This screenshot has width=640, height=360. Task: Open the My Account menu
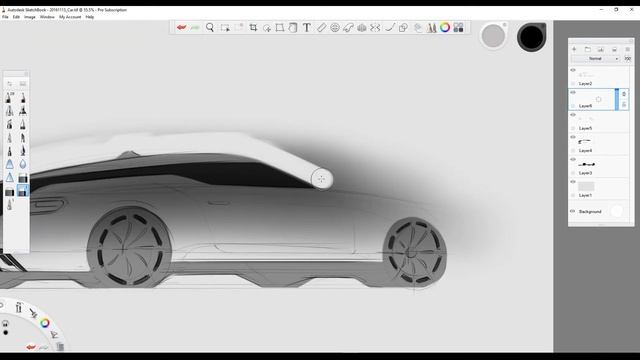pyautogui.click(x=70, y=17)
